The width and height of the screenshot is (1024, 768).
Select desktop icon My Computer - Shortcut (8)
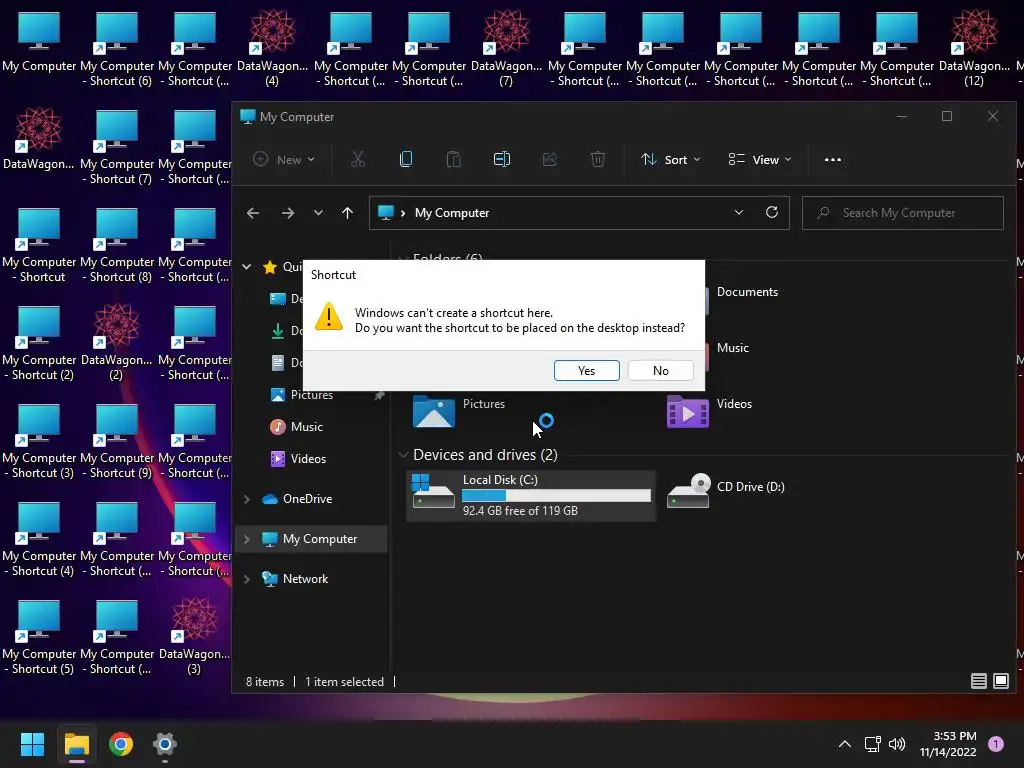point(117,246)
